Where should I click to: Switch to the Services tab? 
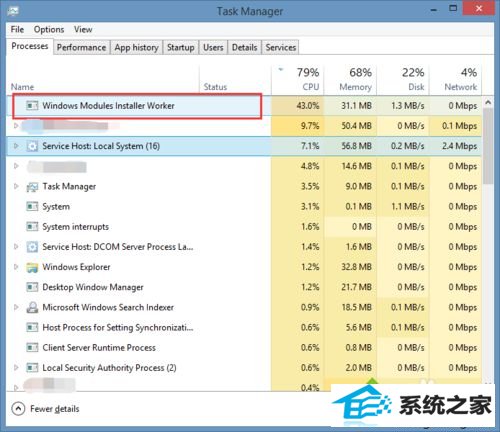pyautogui.click(x=281, y=47)
